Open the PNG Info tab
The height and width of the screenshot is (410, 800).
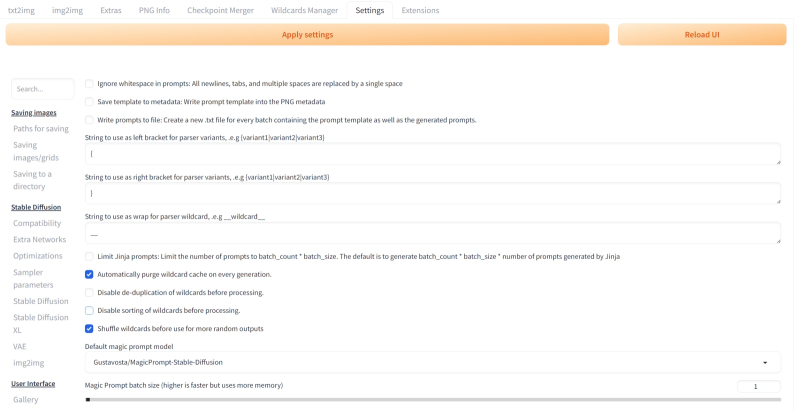pos(154,10)
